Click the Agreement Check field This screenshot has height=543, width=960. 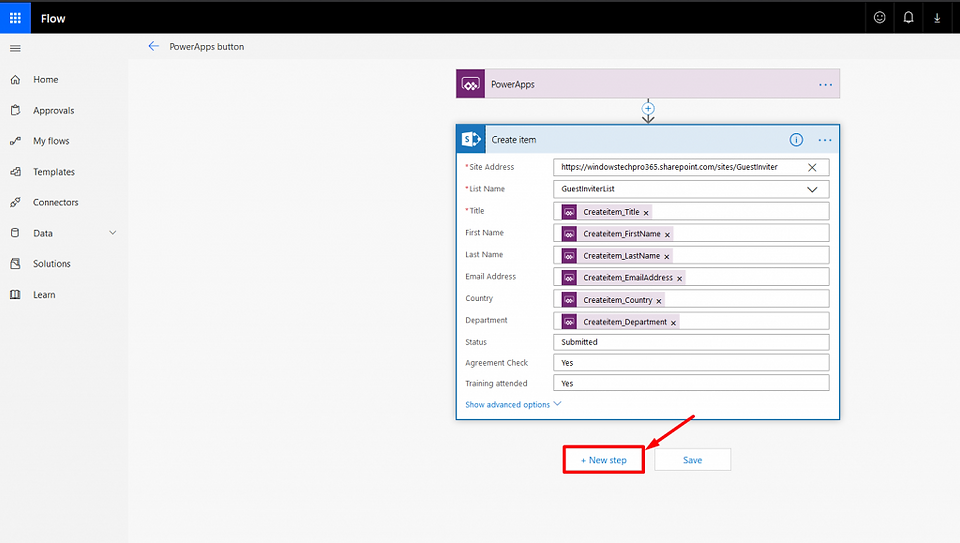click(x=691, y=362)
